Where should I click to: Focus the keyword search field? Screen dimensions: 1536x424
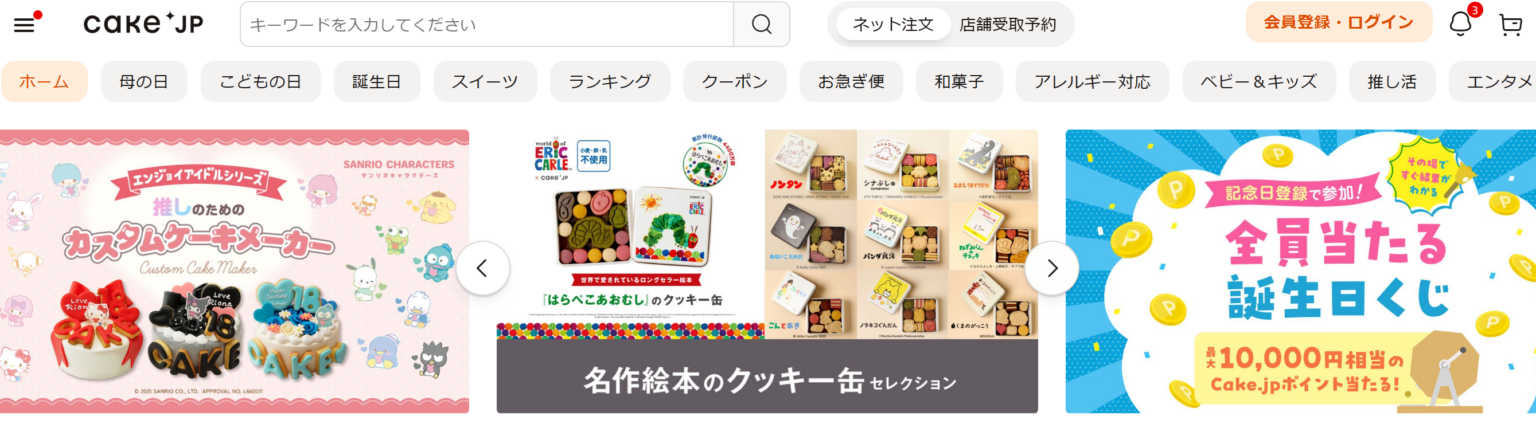pyautogui.click(x=487, y=24)
